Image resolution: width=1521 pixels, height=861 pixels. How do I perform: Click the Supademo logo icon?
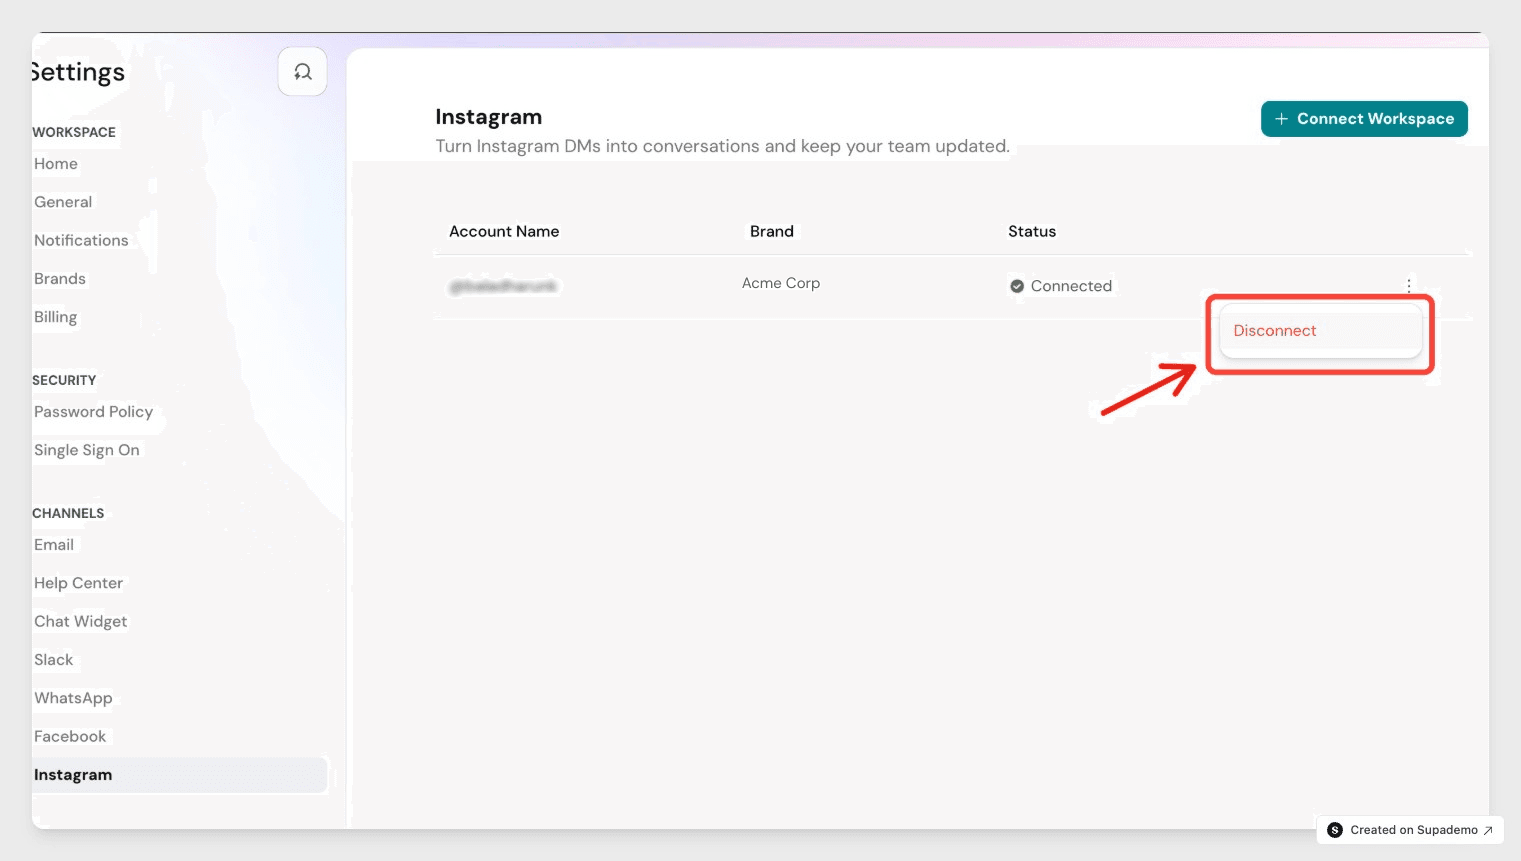[x=1335, y=830]
